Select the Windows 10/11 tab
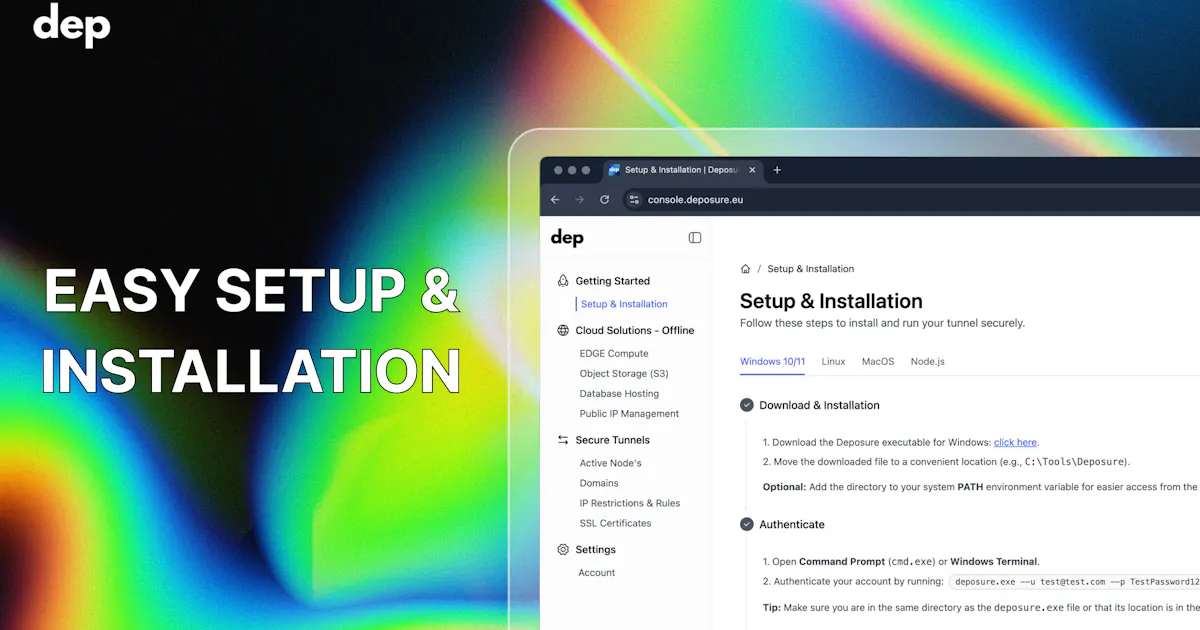The height and width of the screenshot is (630, 1200). pos(772,361)
